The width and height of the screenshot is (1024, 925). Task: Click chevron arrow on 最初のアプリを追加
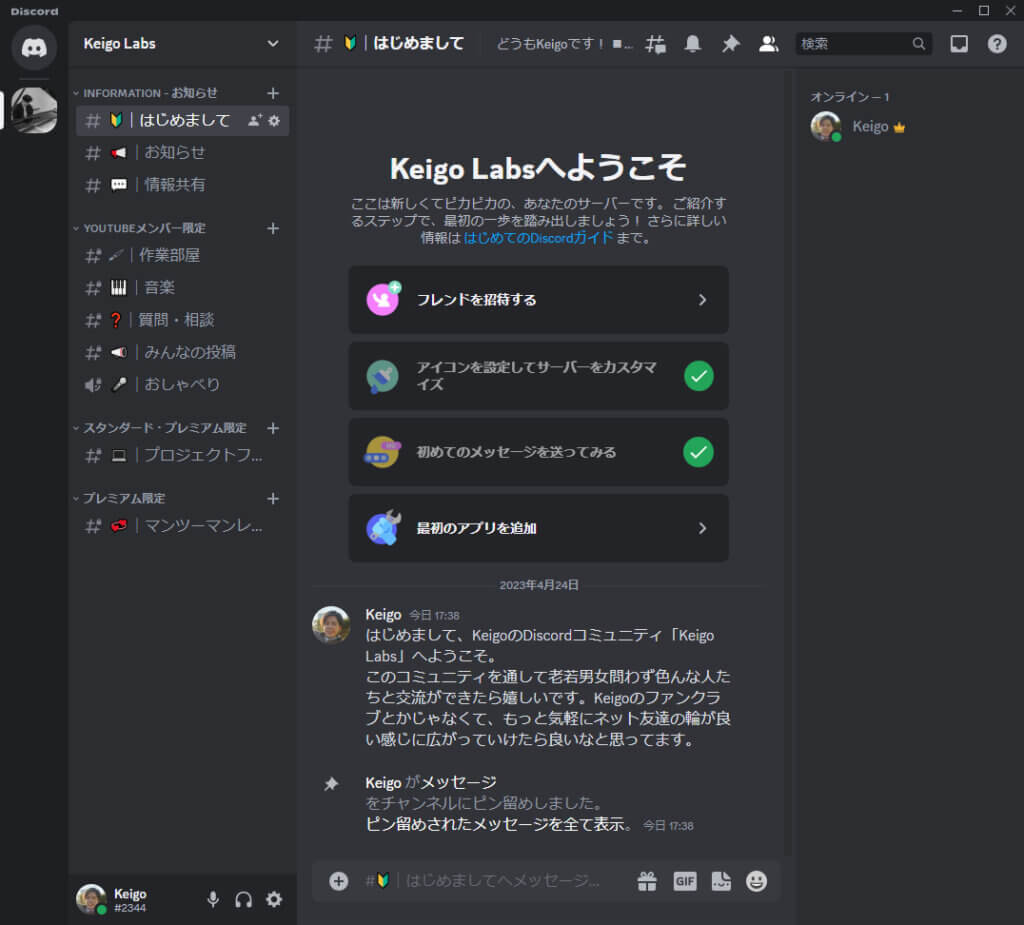(x=702, y=528)
